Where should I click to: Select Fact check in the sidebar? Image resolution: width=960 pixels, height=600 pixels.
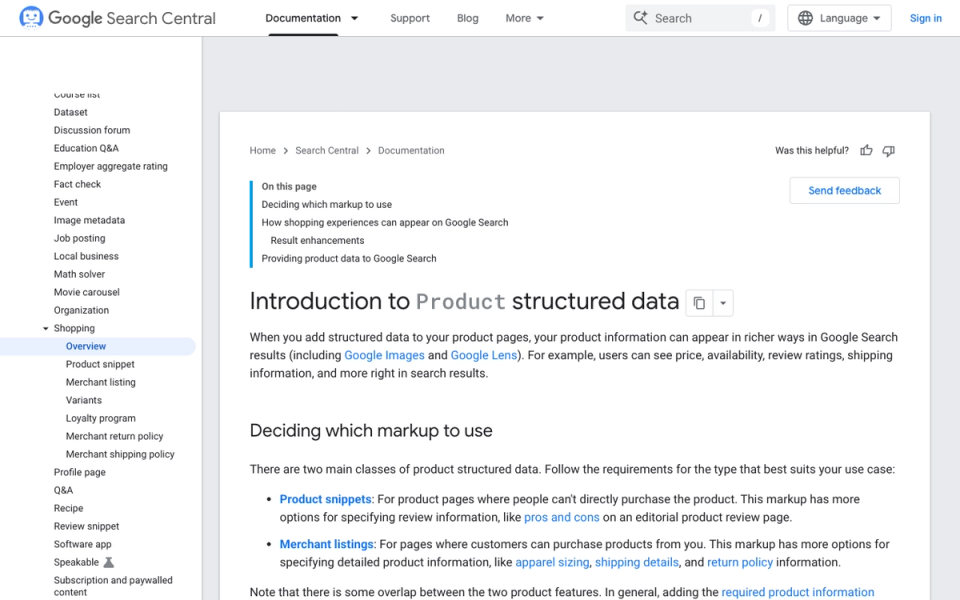click(x=77, y=184)
